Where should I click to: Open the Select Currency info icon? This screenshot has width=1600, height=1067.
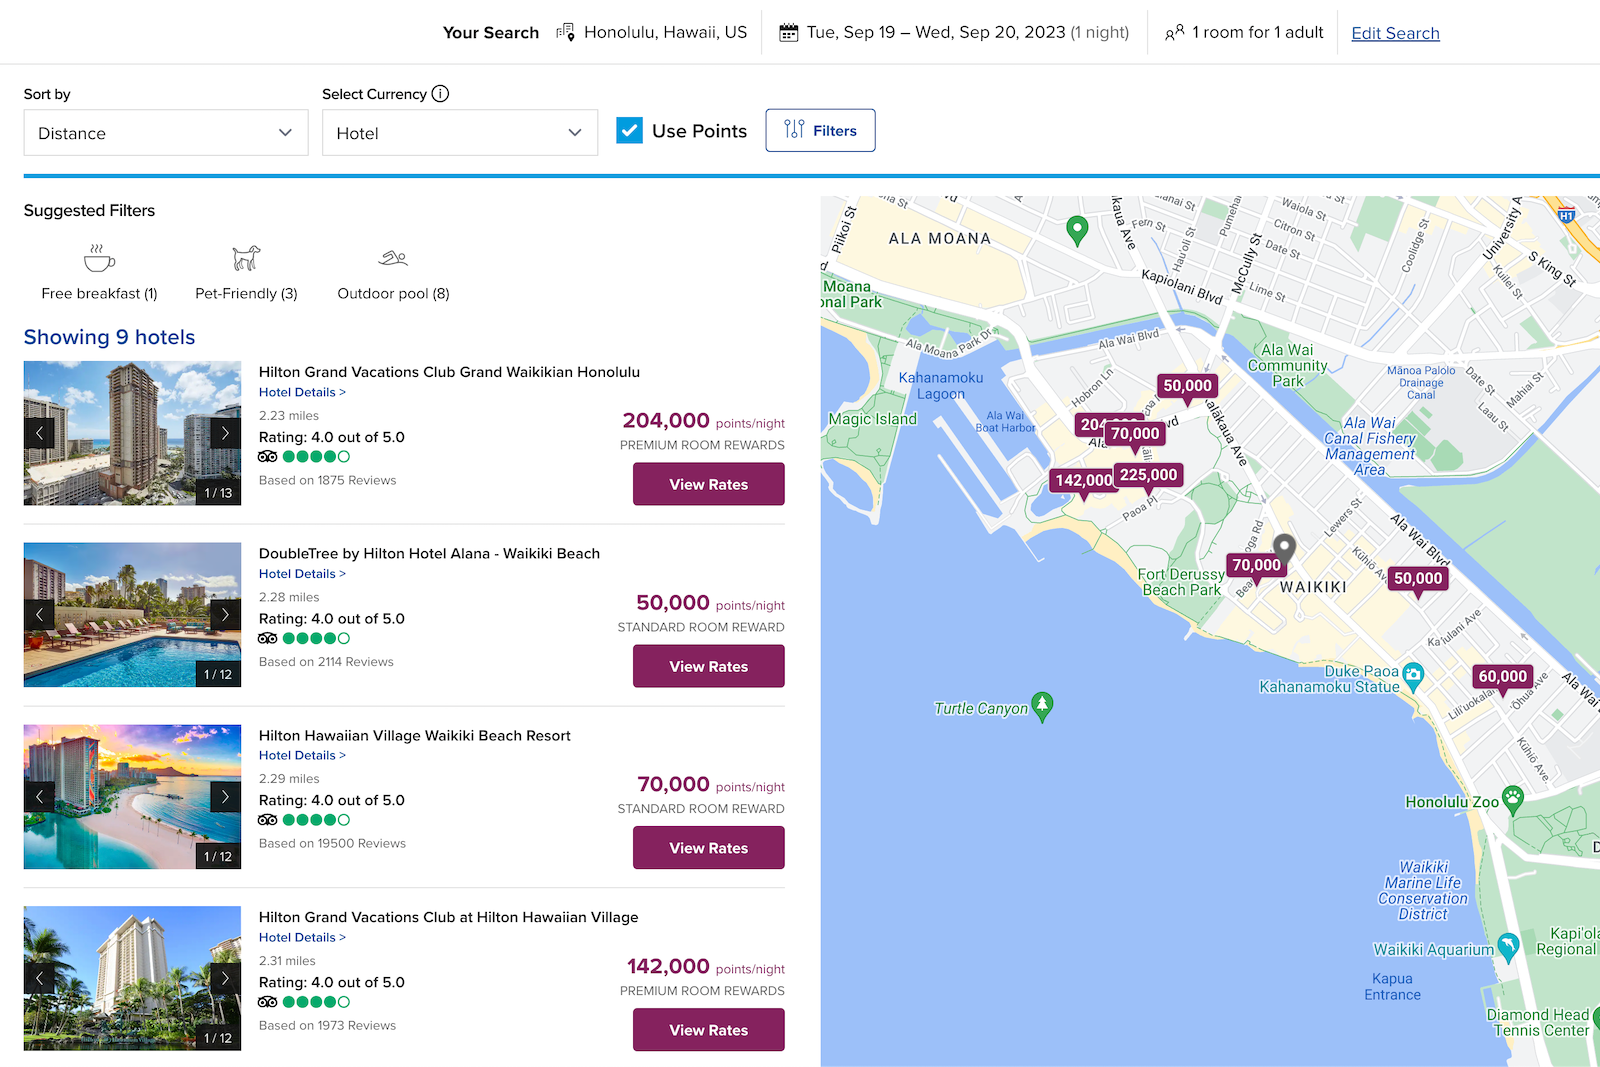[440, 93]
